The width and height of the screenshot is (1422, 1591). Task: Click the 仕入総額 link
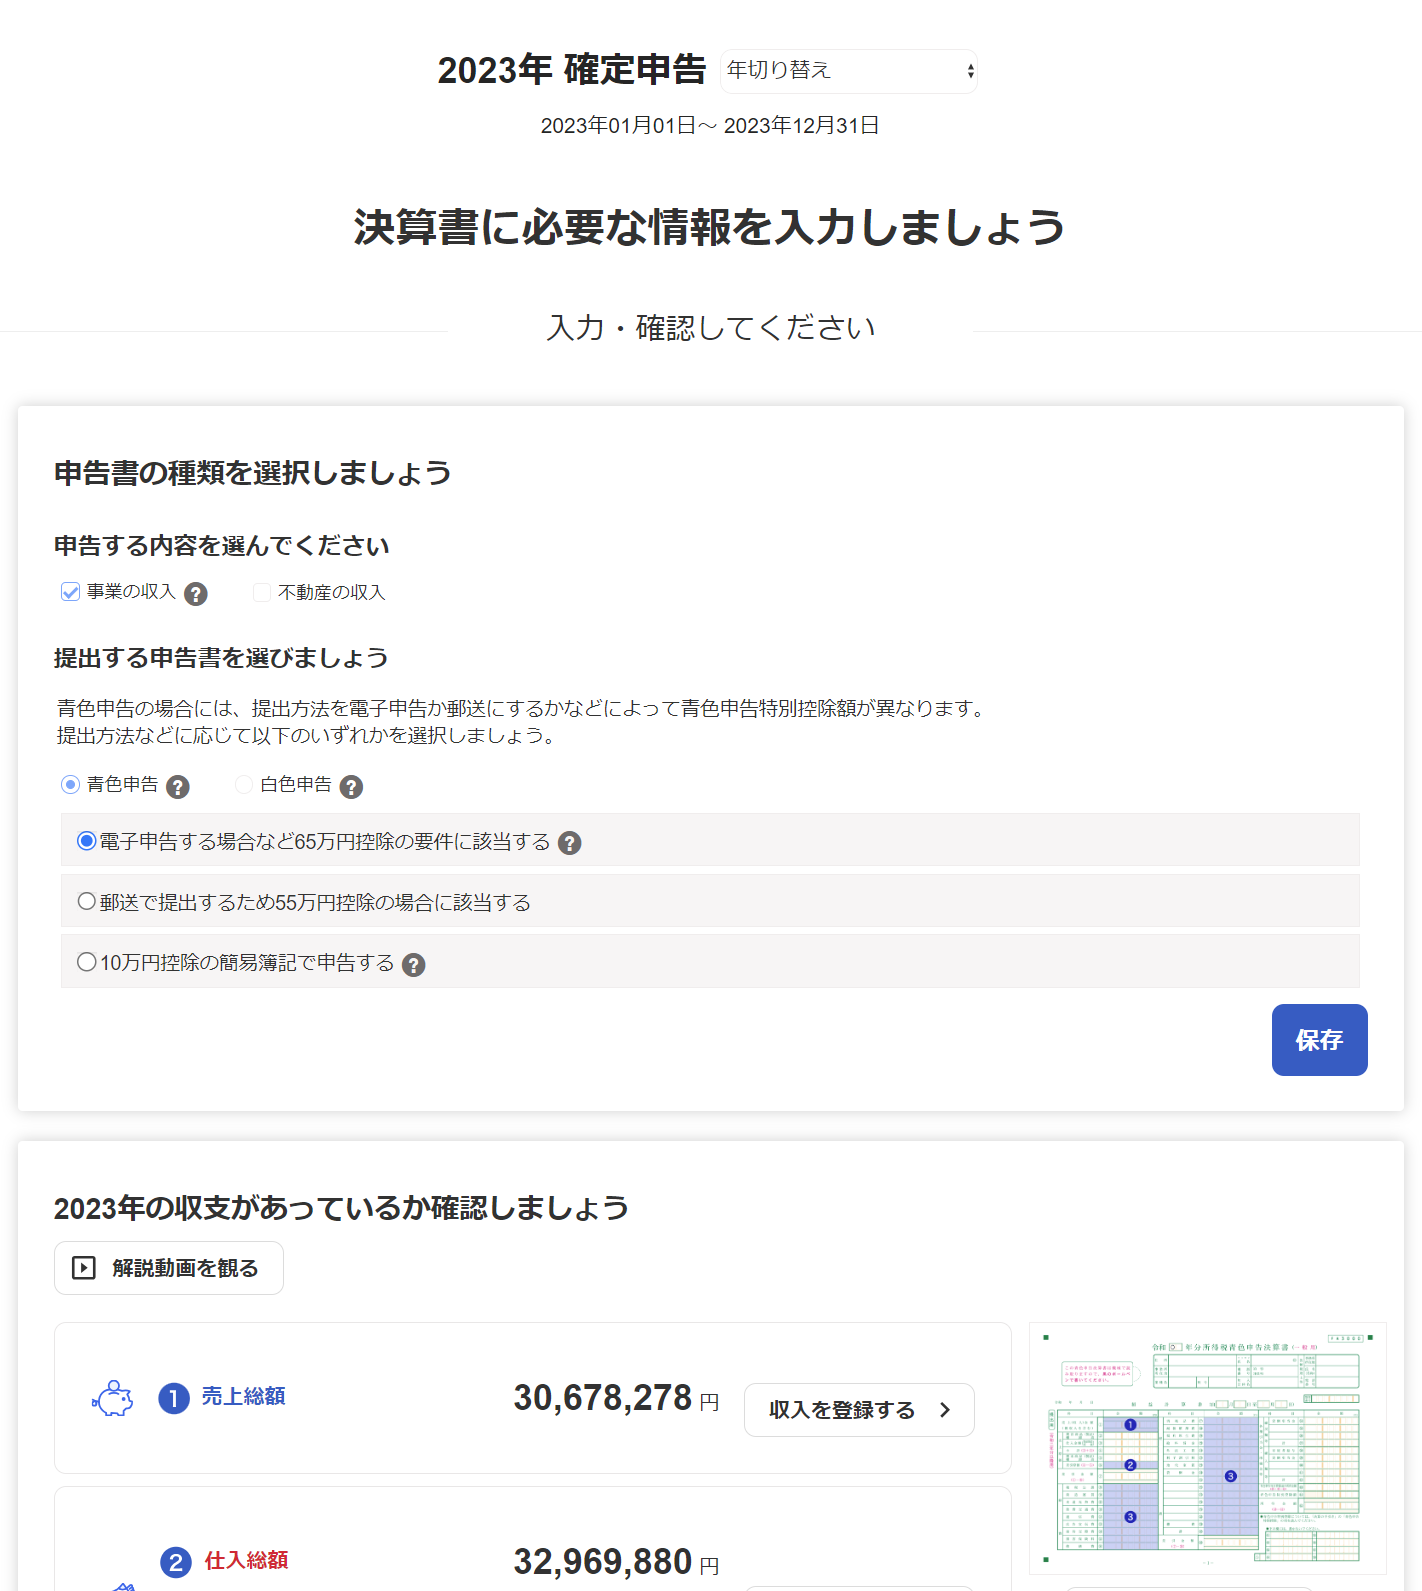247,1560
